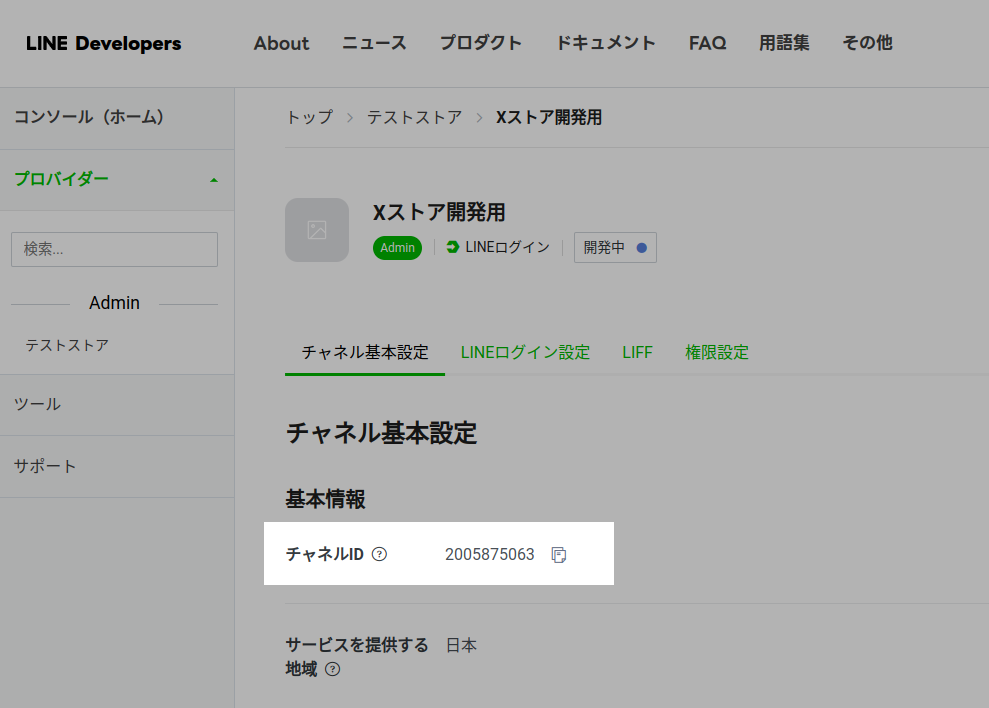Open ツール in the sidebar
The height and width of the screenshot is (708, 989).
click(x=117, y=404)
